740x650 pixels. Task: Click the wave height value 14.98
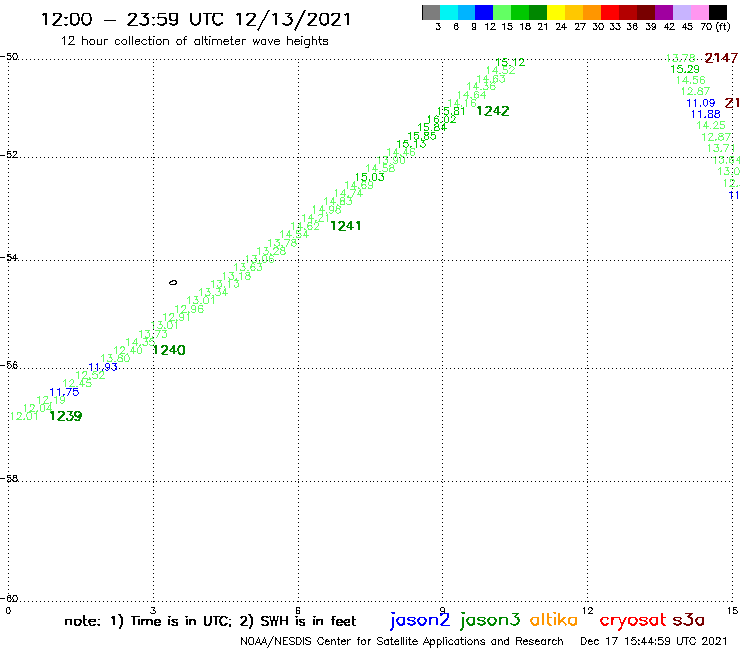tap(327, 210)
